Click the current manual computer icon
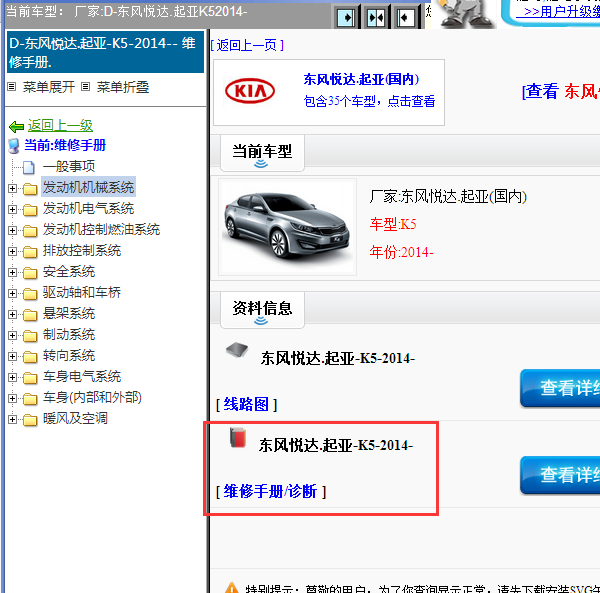600x593 pixels. coord(14,146)
